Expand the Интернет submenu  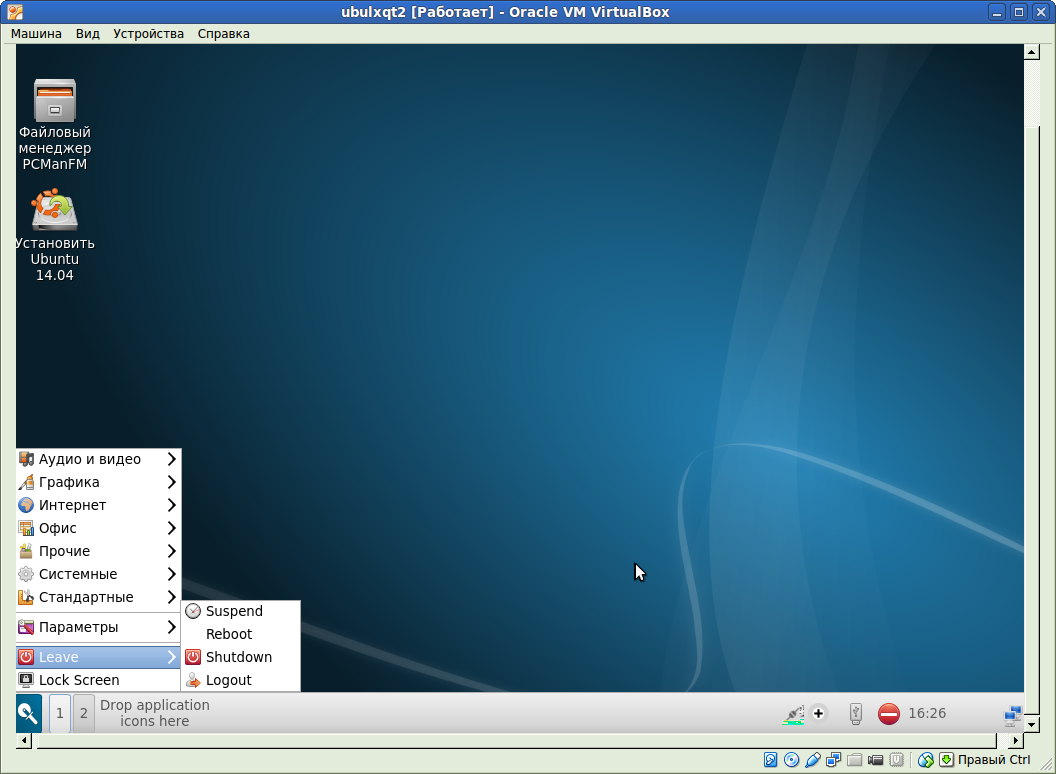pos(98,505)
